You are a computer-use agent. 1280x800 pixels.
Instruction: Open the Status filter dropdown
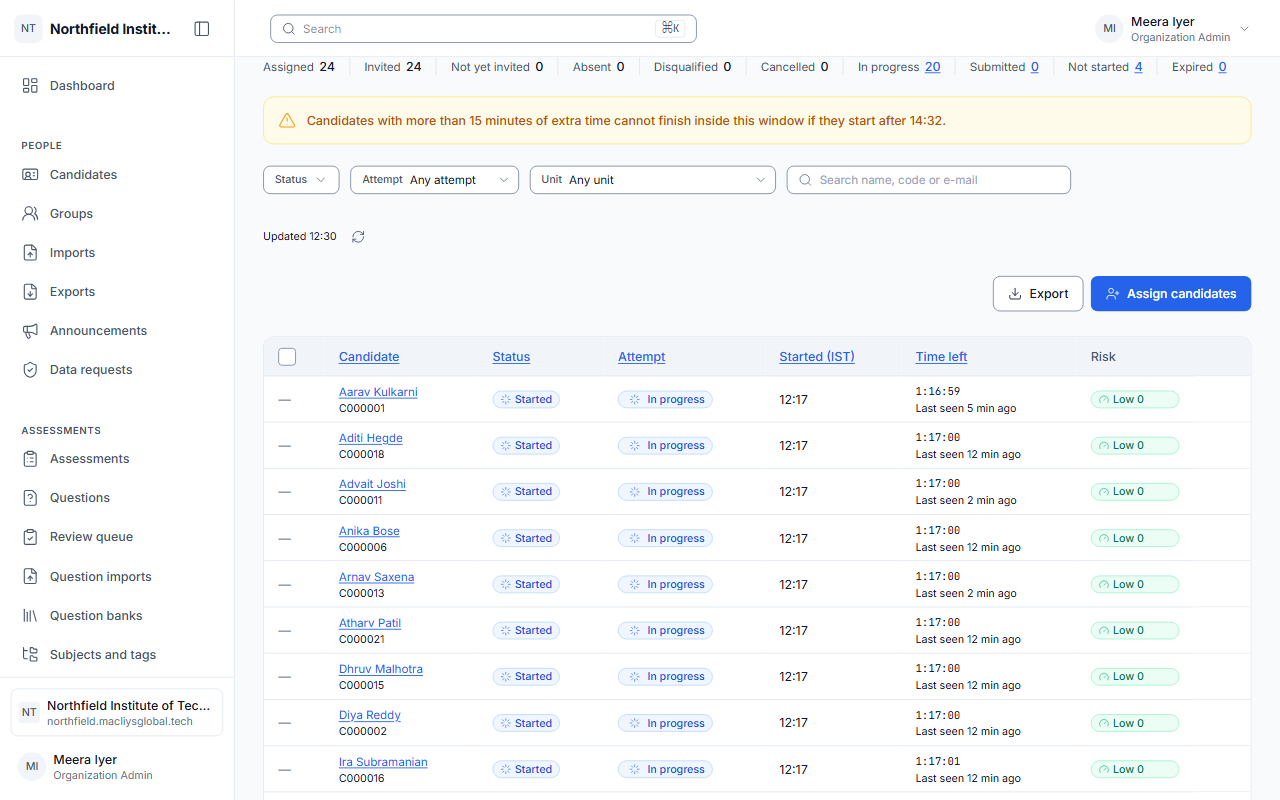[301, 180]
